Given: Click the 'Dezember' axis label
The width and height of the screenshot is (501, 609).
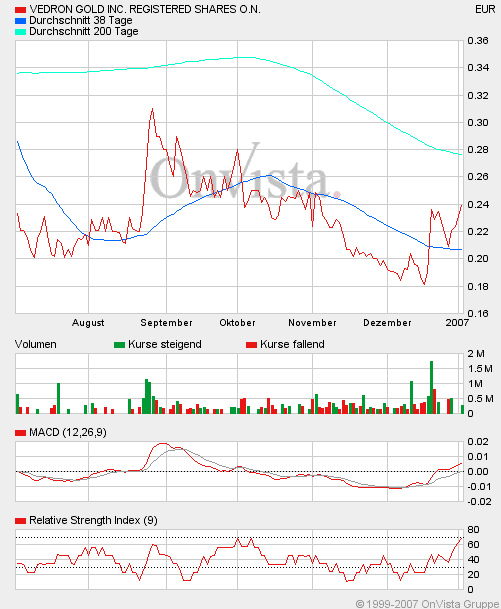Looking at the screenshot, I should click(387, 323).
